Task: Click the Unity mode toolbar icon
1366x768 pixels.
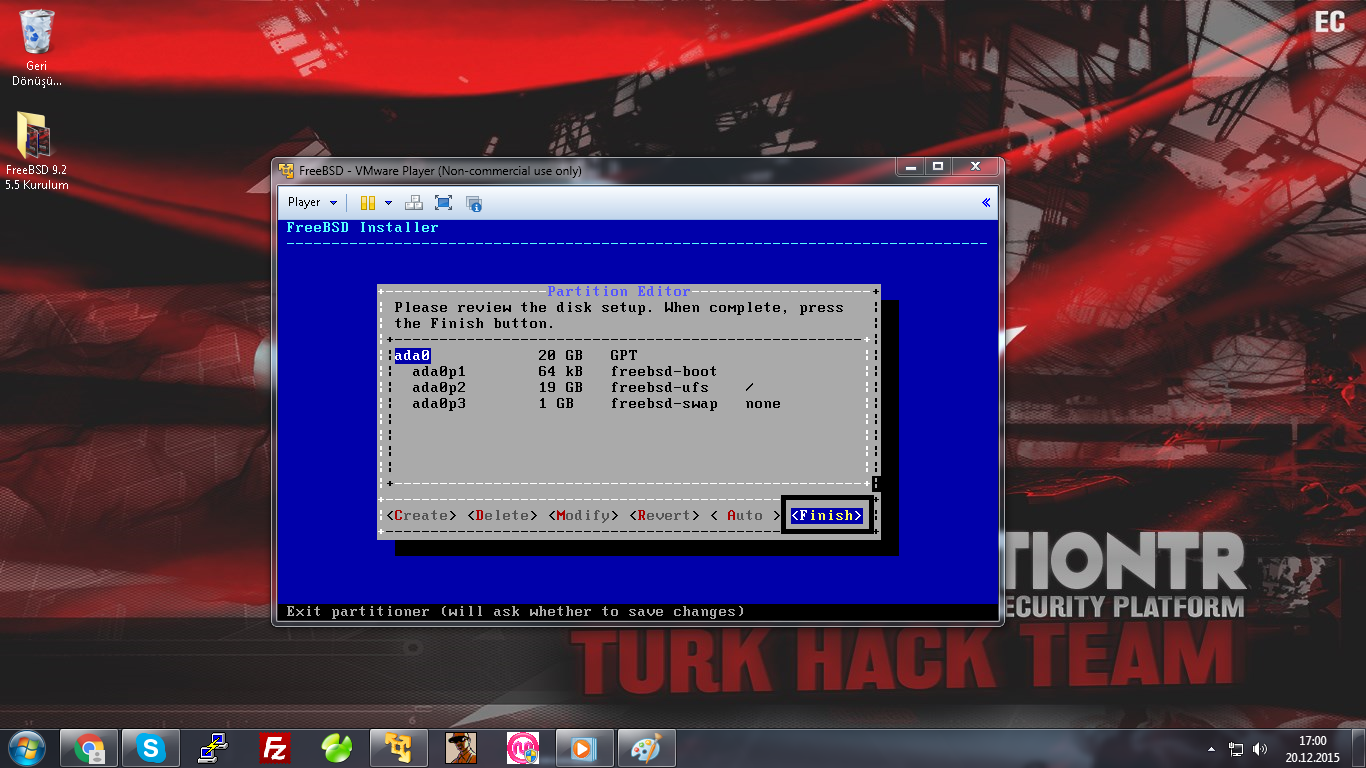Action: (x=475, y=203)
